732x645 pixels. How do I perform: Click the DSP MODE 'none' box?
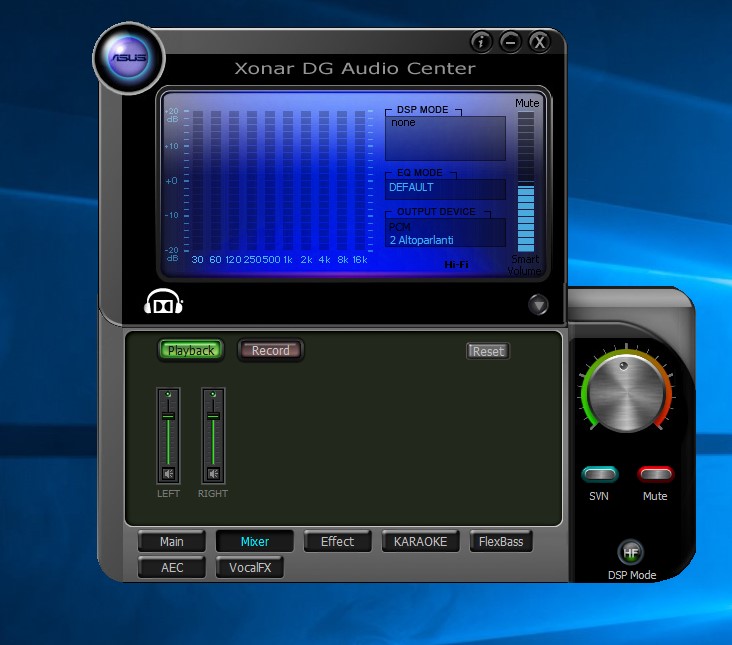click(445, 138)
